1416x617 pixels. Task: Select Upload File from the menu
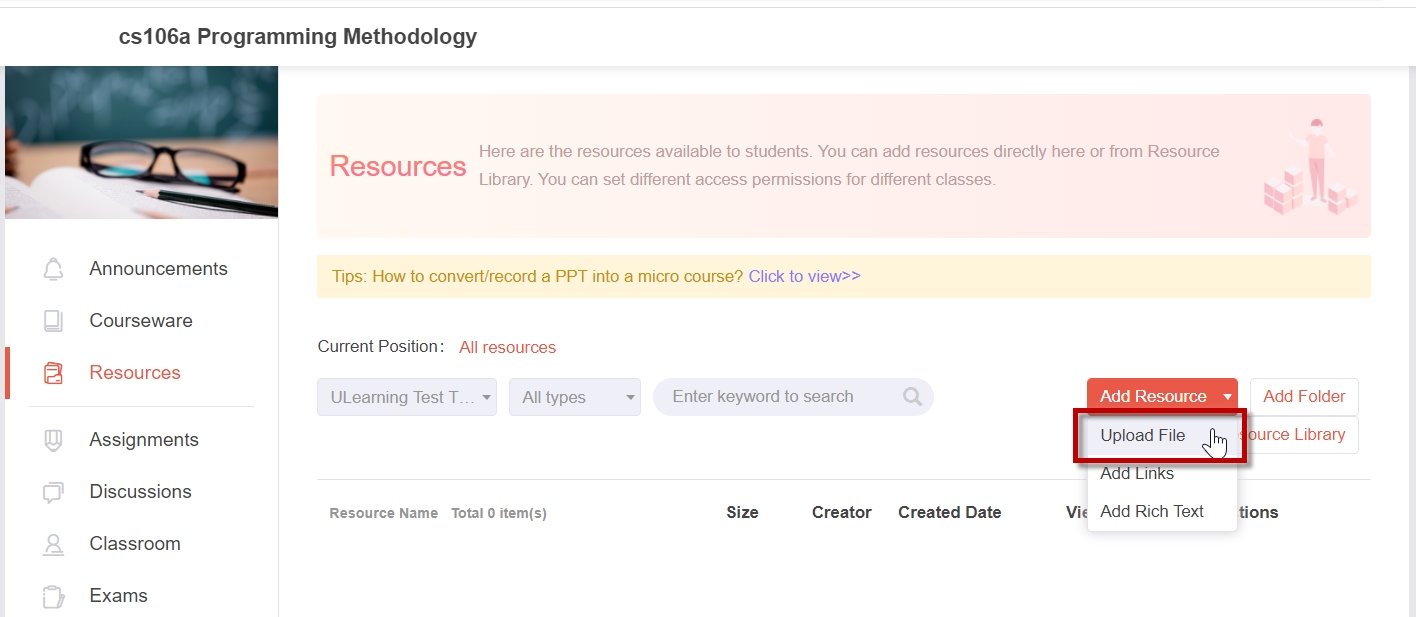pyautogui.click(x=1143, y=436)
